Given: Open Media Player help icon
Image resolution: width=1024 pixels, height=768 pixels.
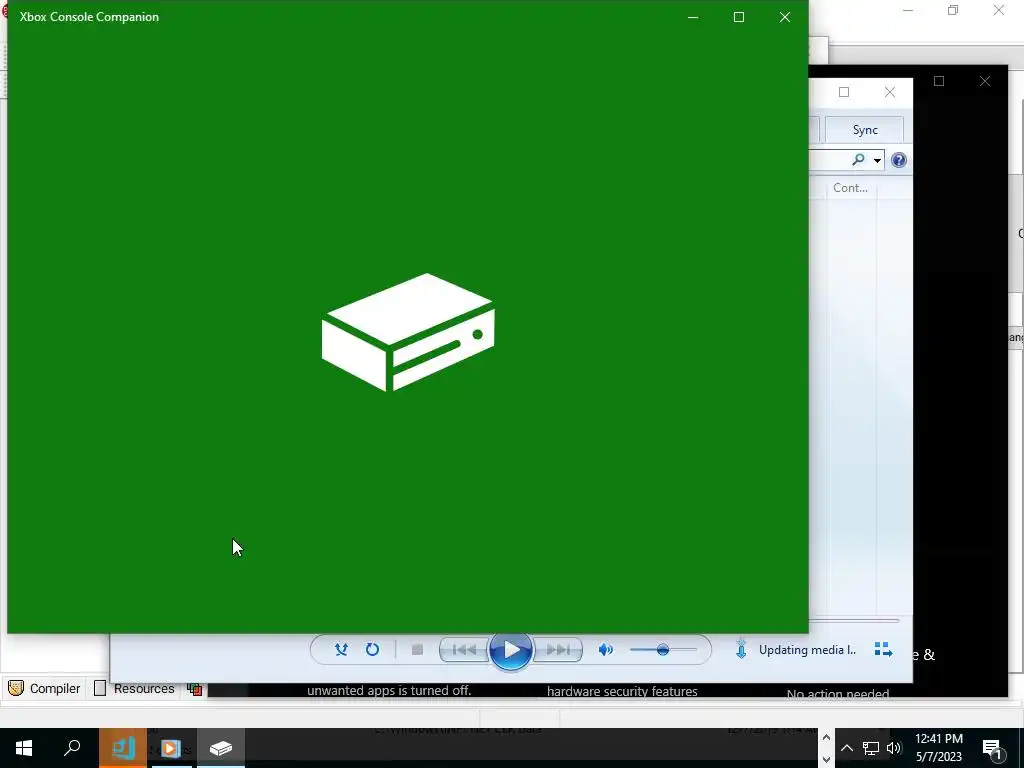Looking at the screenshot, I should (899, 160).
